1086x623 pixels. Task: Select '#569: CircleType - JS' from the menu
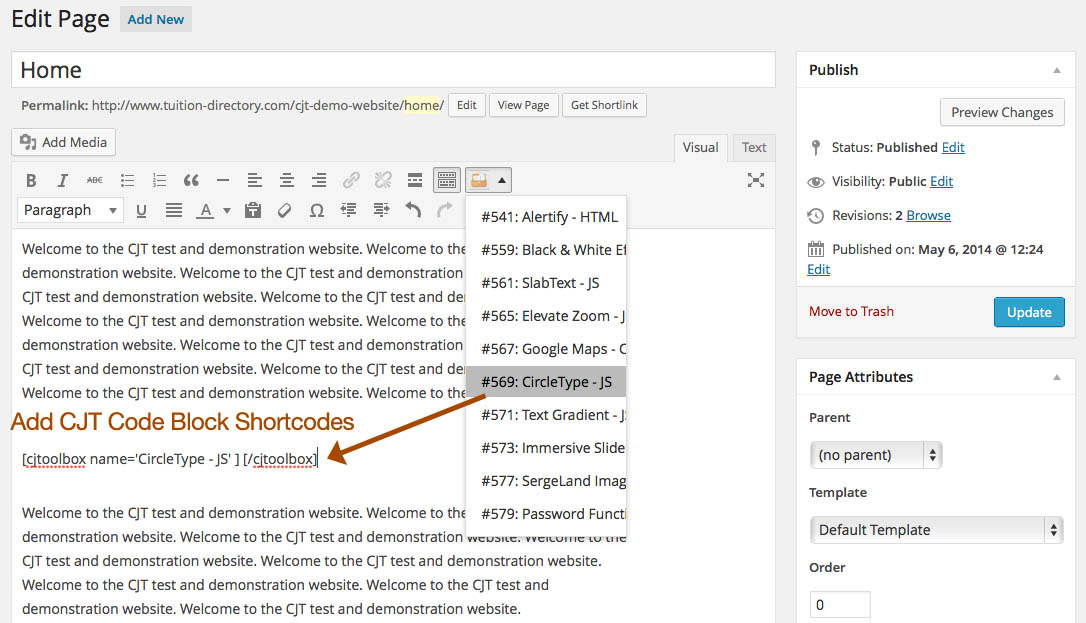point(546,382)
